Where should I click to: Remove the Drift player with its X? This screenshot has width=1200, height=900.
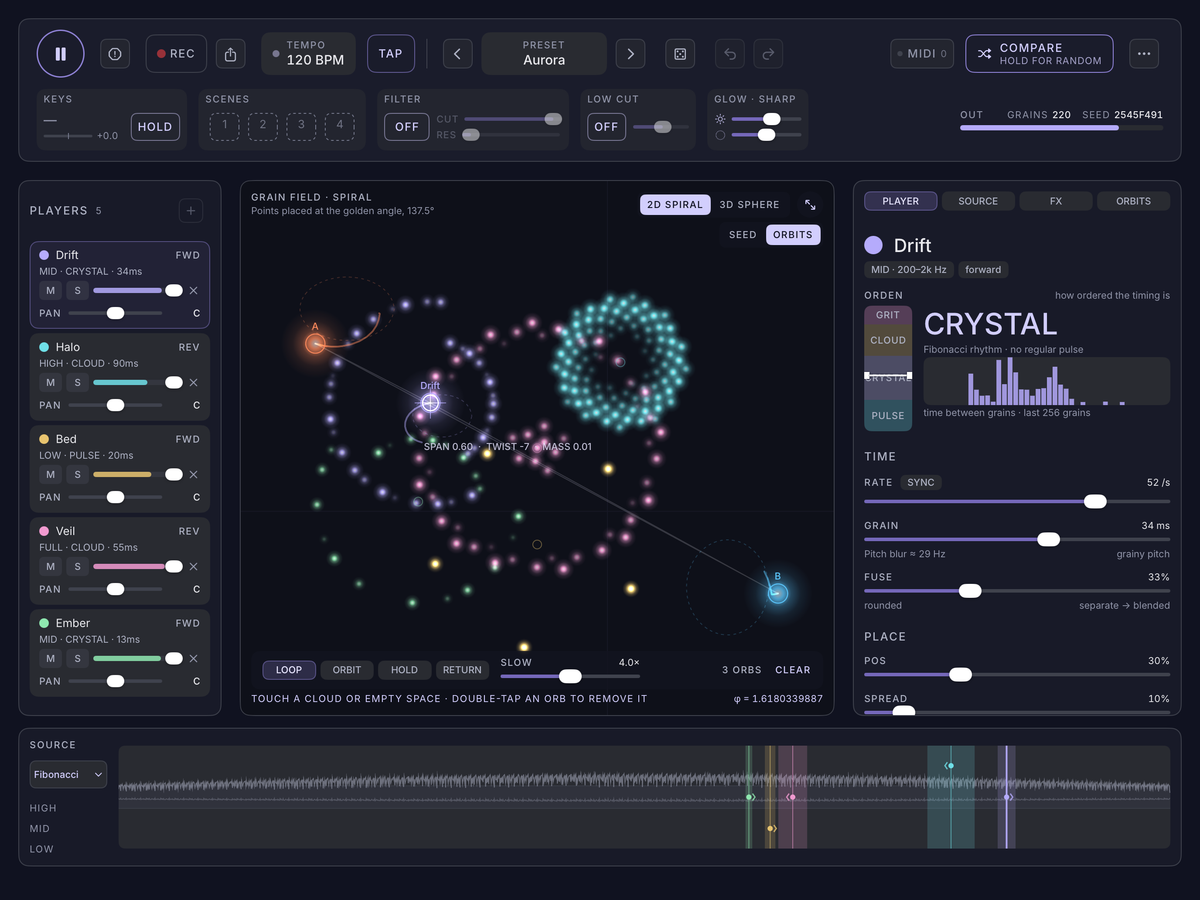(194, 291)
